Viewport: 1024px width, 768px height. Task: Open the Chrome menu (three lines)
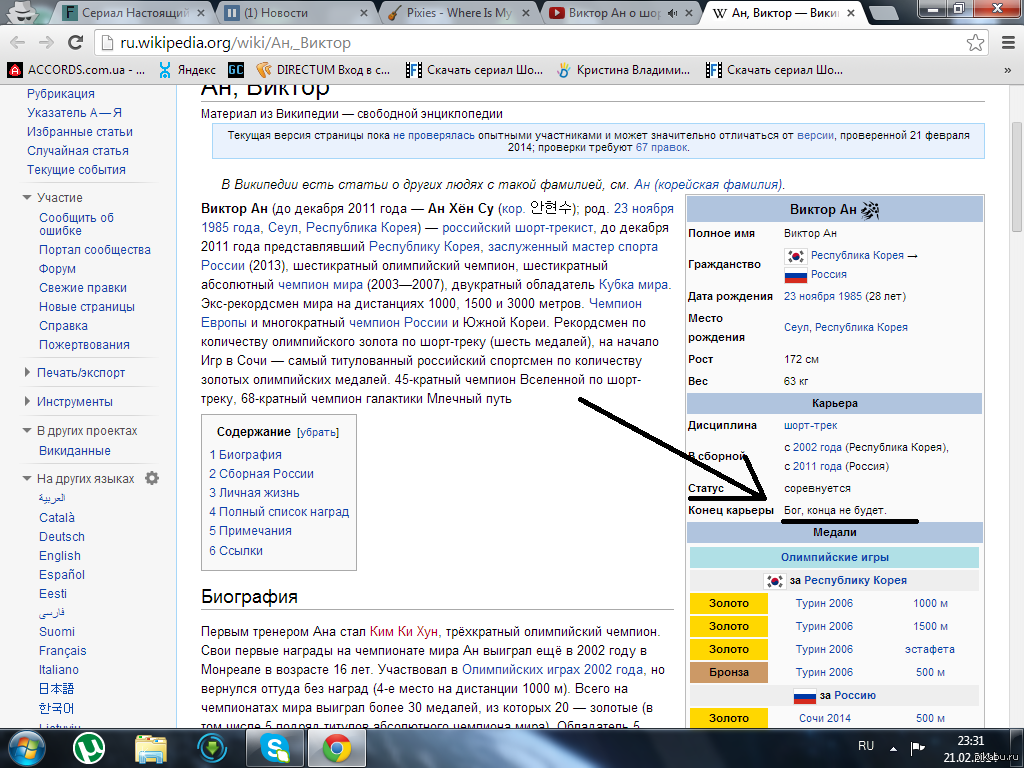pyautogui.click(x=1008, y=43)
